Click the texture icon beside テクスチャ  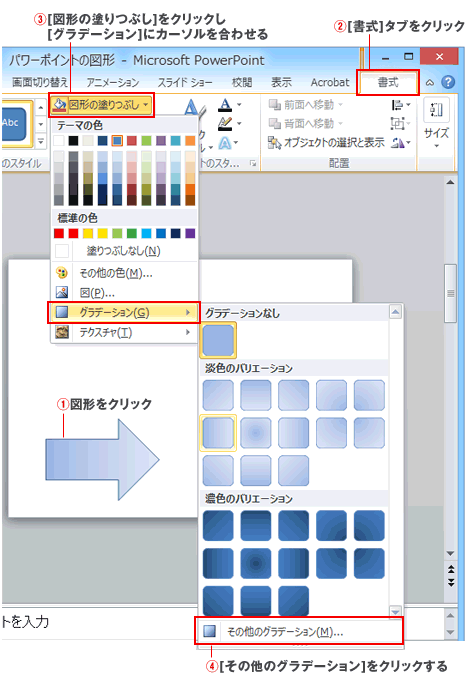click(62, 333)
